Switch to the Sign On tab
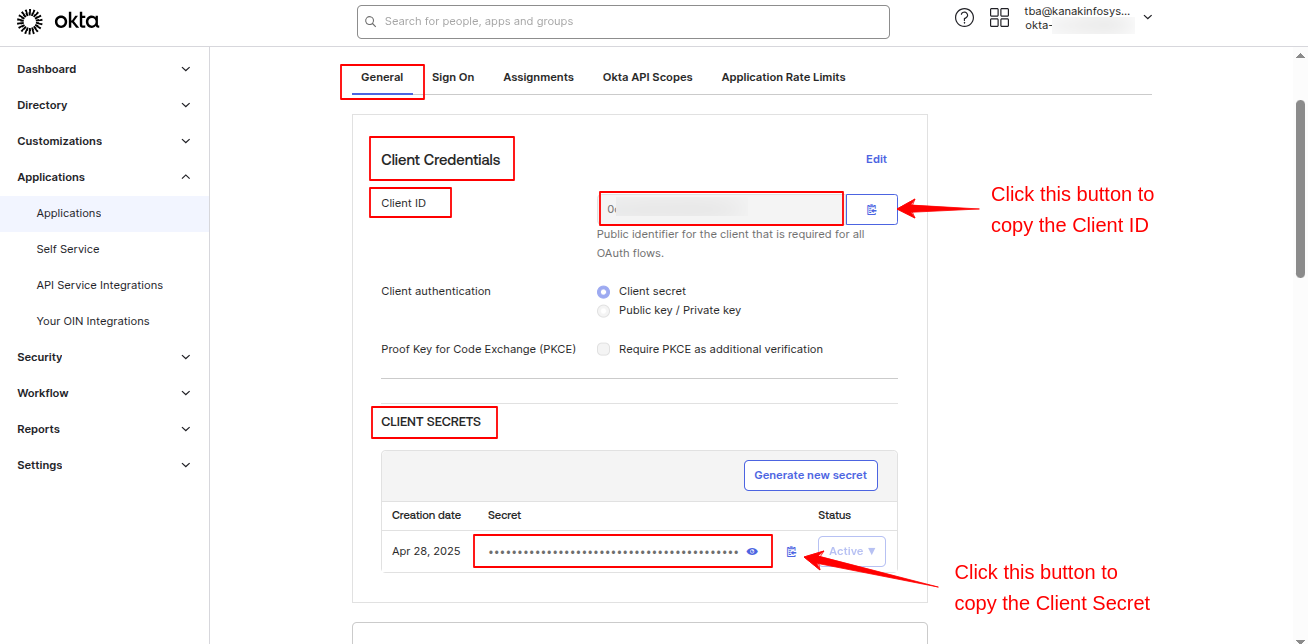This screenshot has width=1308, height=644. [453, 77]
